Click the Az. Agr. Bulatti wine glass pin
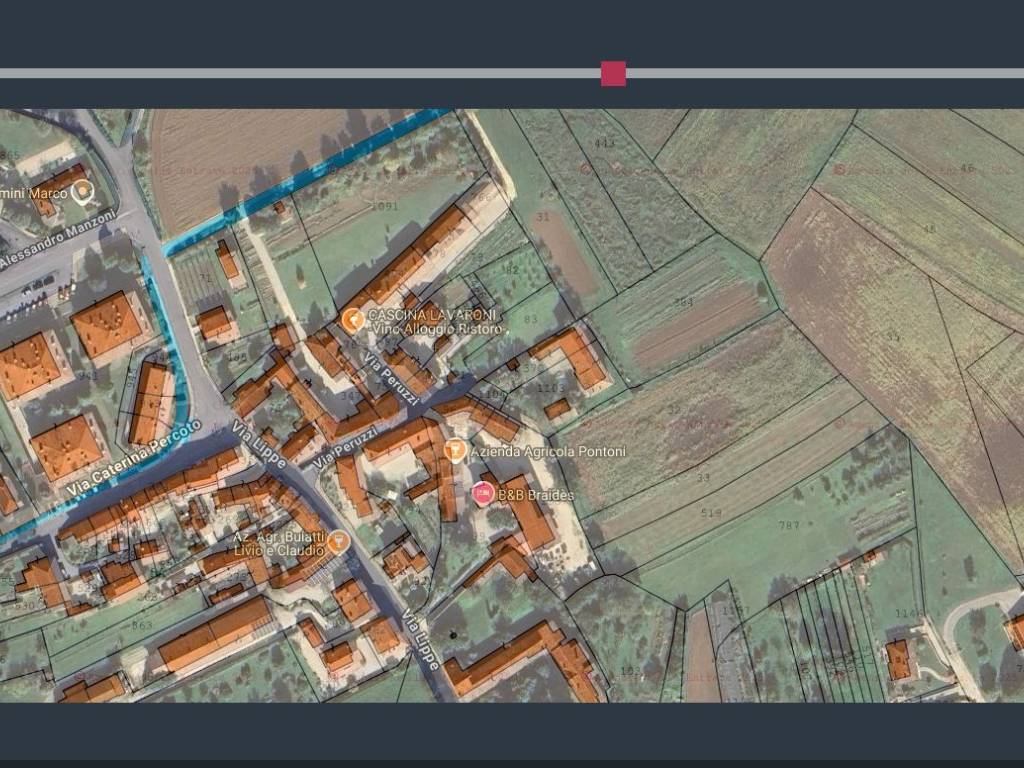1024x768 pixels. tap(339, 542)
